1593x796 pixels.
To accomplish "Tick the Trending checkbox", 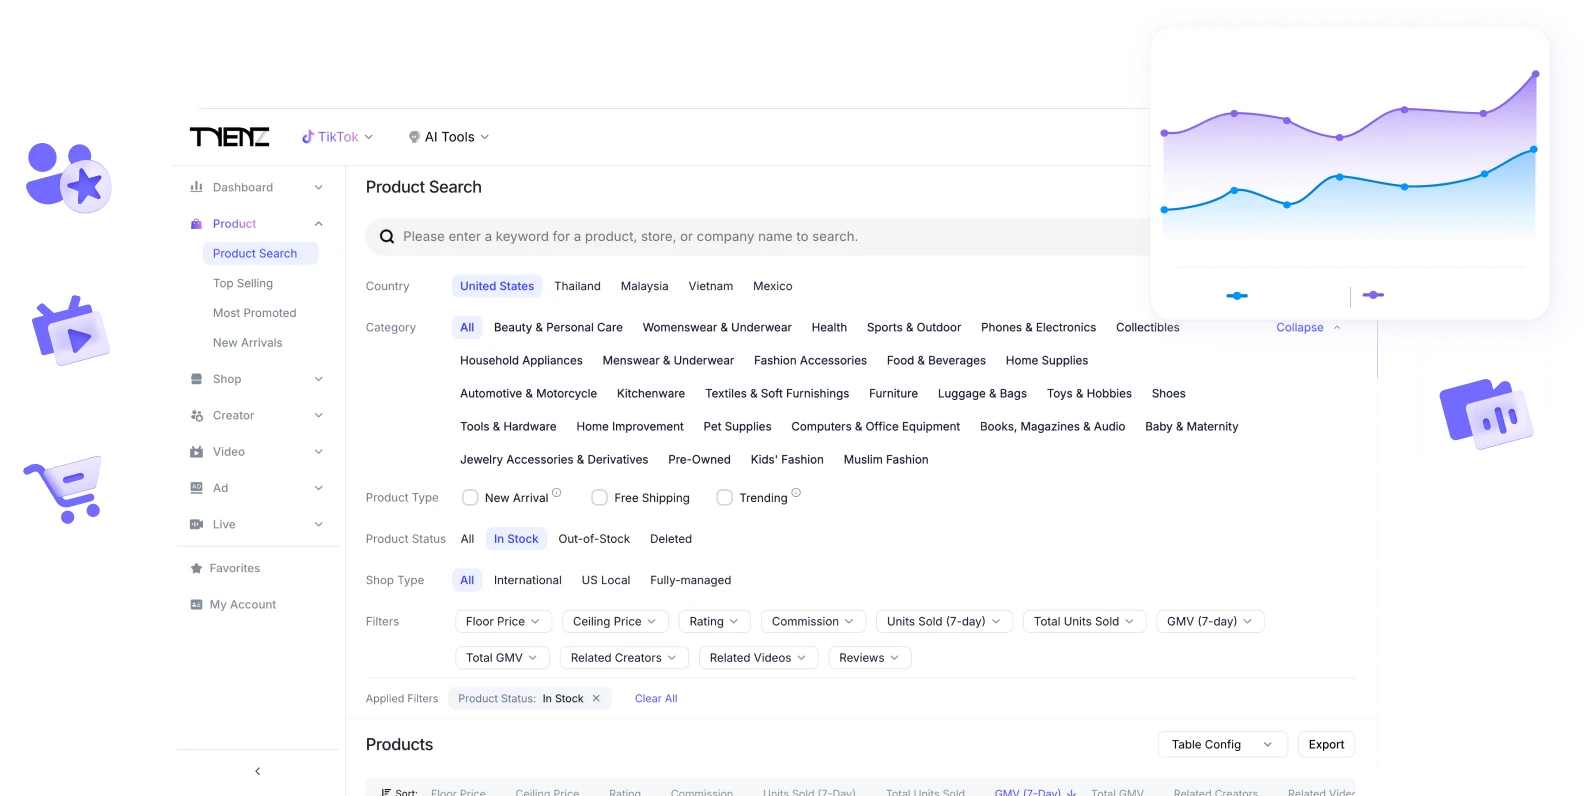I will [725, 497].
